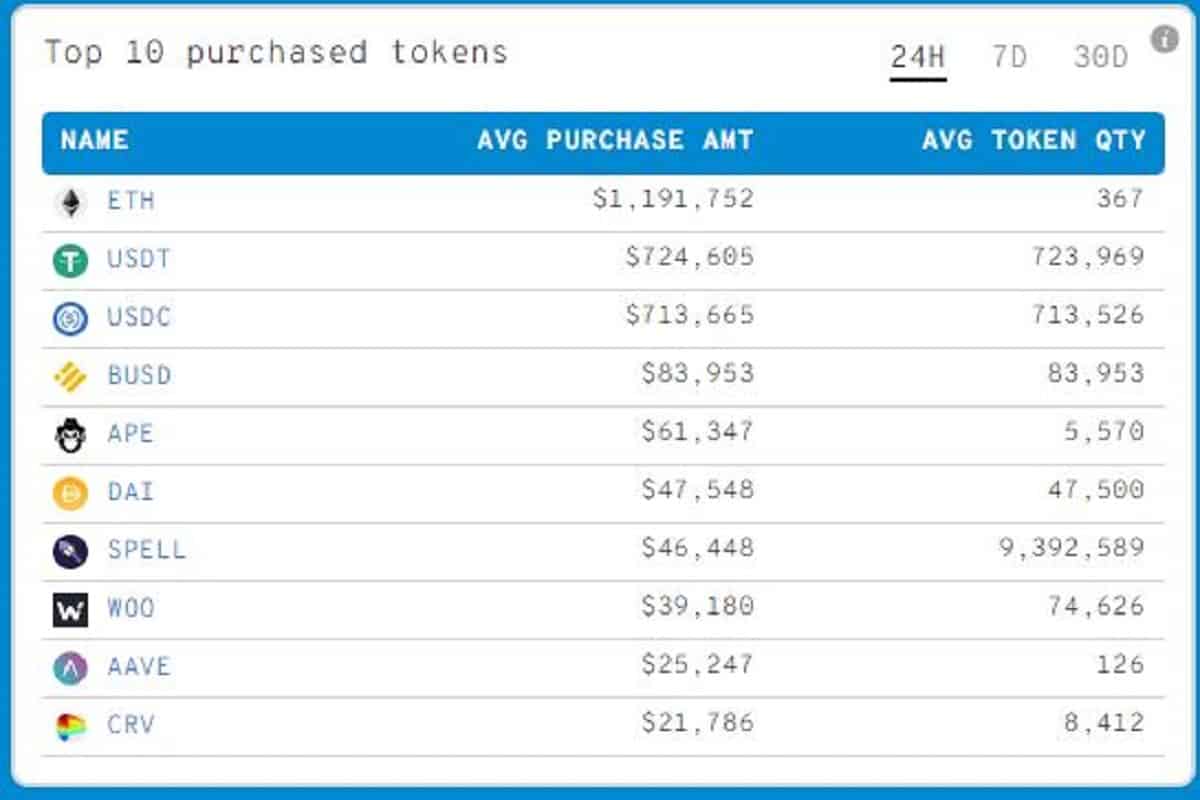The height and width of the screenshot is (800, 1200).
Task: Open the SPELL token link
Action: (x=146, y=550)
